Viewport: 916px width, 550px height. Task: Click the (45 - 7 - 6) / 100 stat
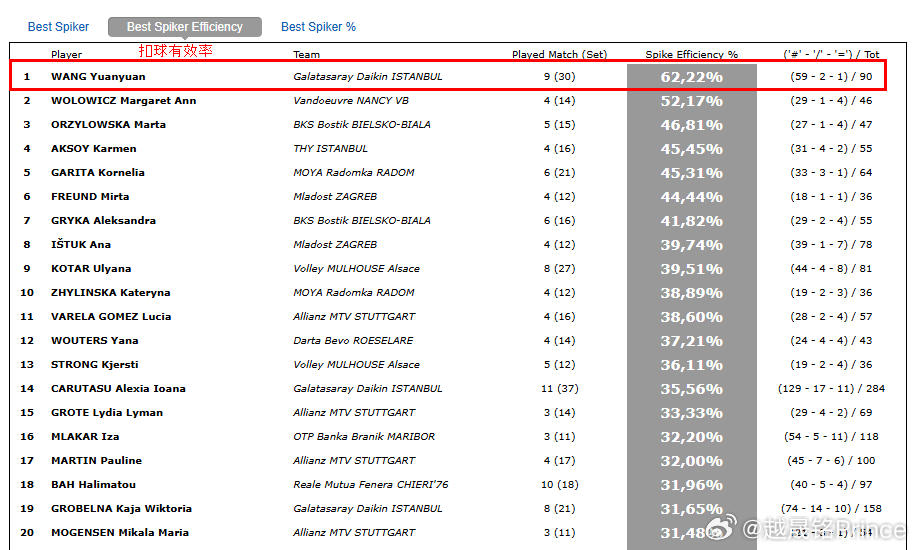pos(831,460)
